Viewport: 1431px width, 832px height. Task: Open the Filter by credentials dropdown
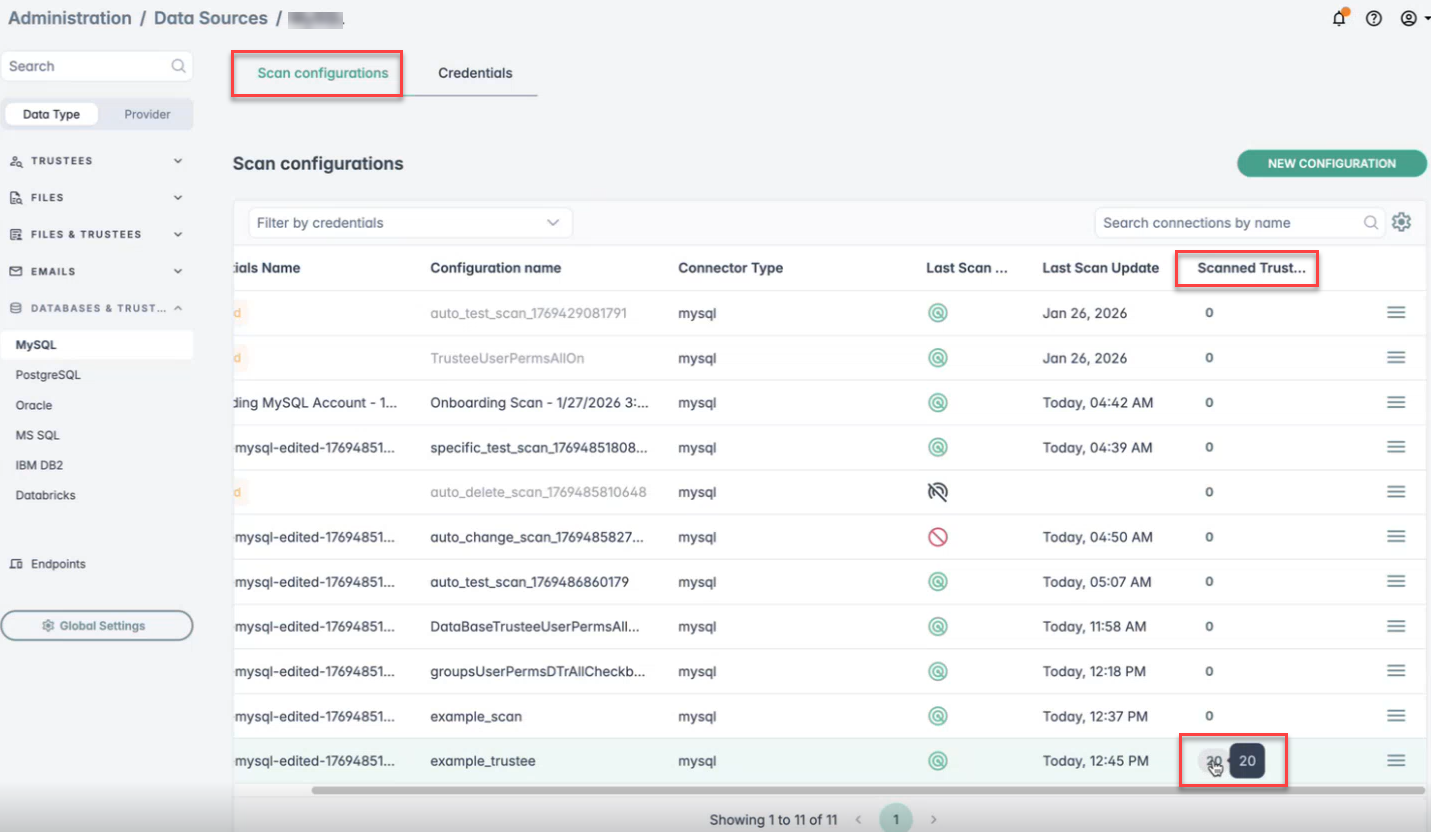tap(409, 223)
